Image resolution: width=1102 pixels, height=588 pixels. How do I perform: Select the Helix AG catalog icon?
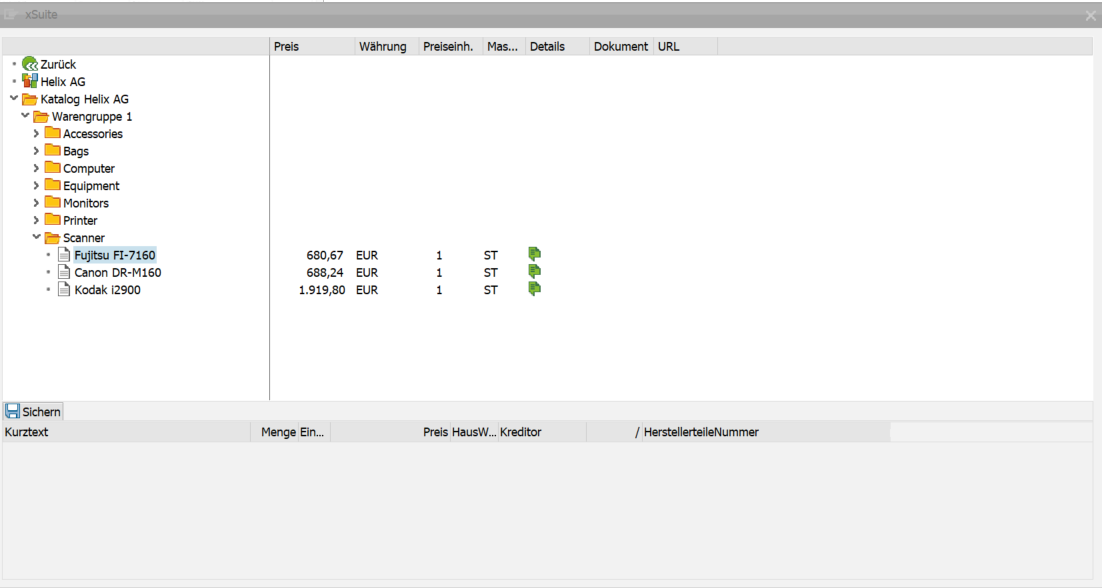coord(30,81)
